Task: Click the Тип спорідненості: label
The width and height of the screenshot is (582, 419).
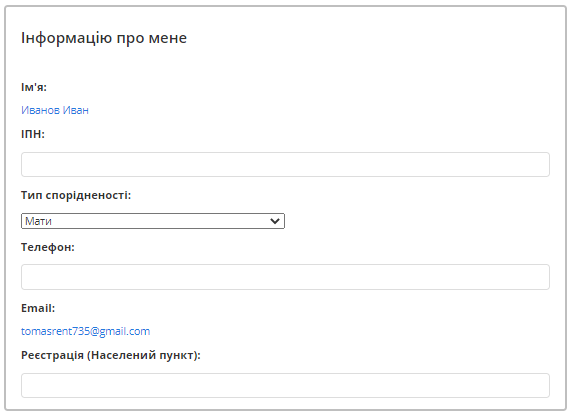Action: click(76, 195)
